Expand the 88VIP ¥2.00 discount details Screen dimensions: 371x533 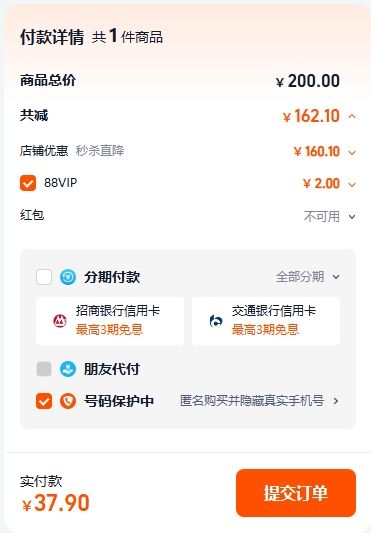352,184
